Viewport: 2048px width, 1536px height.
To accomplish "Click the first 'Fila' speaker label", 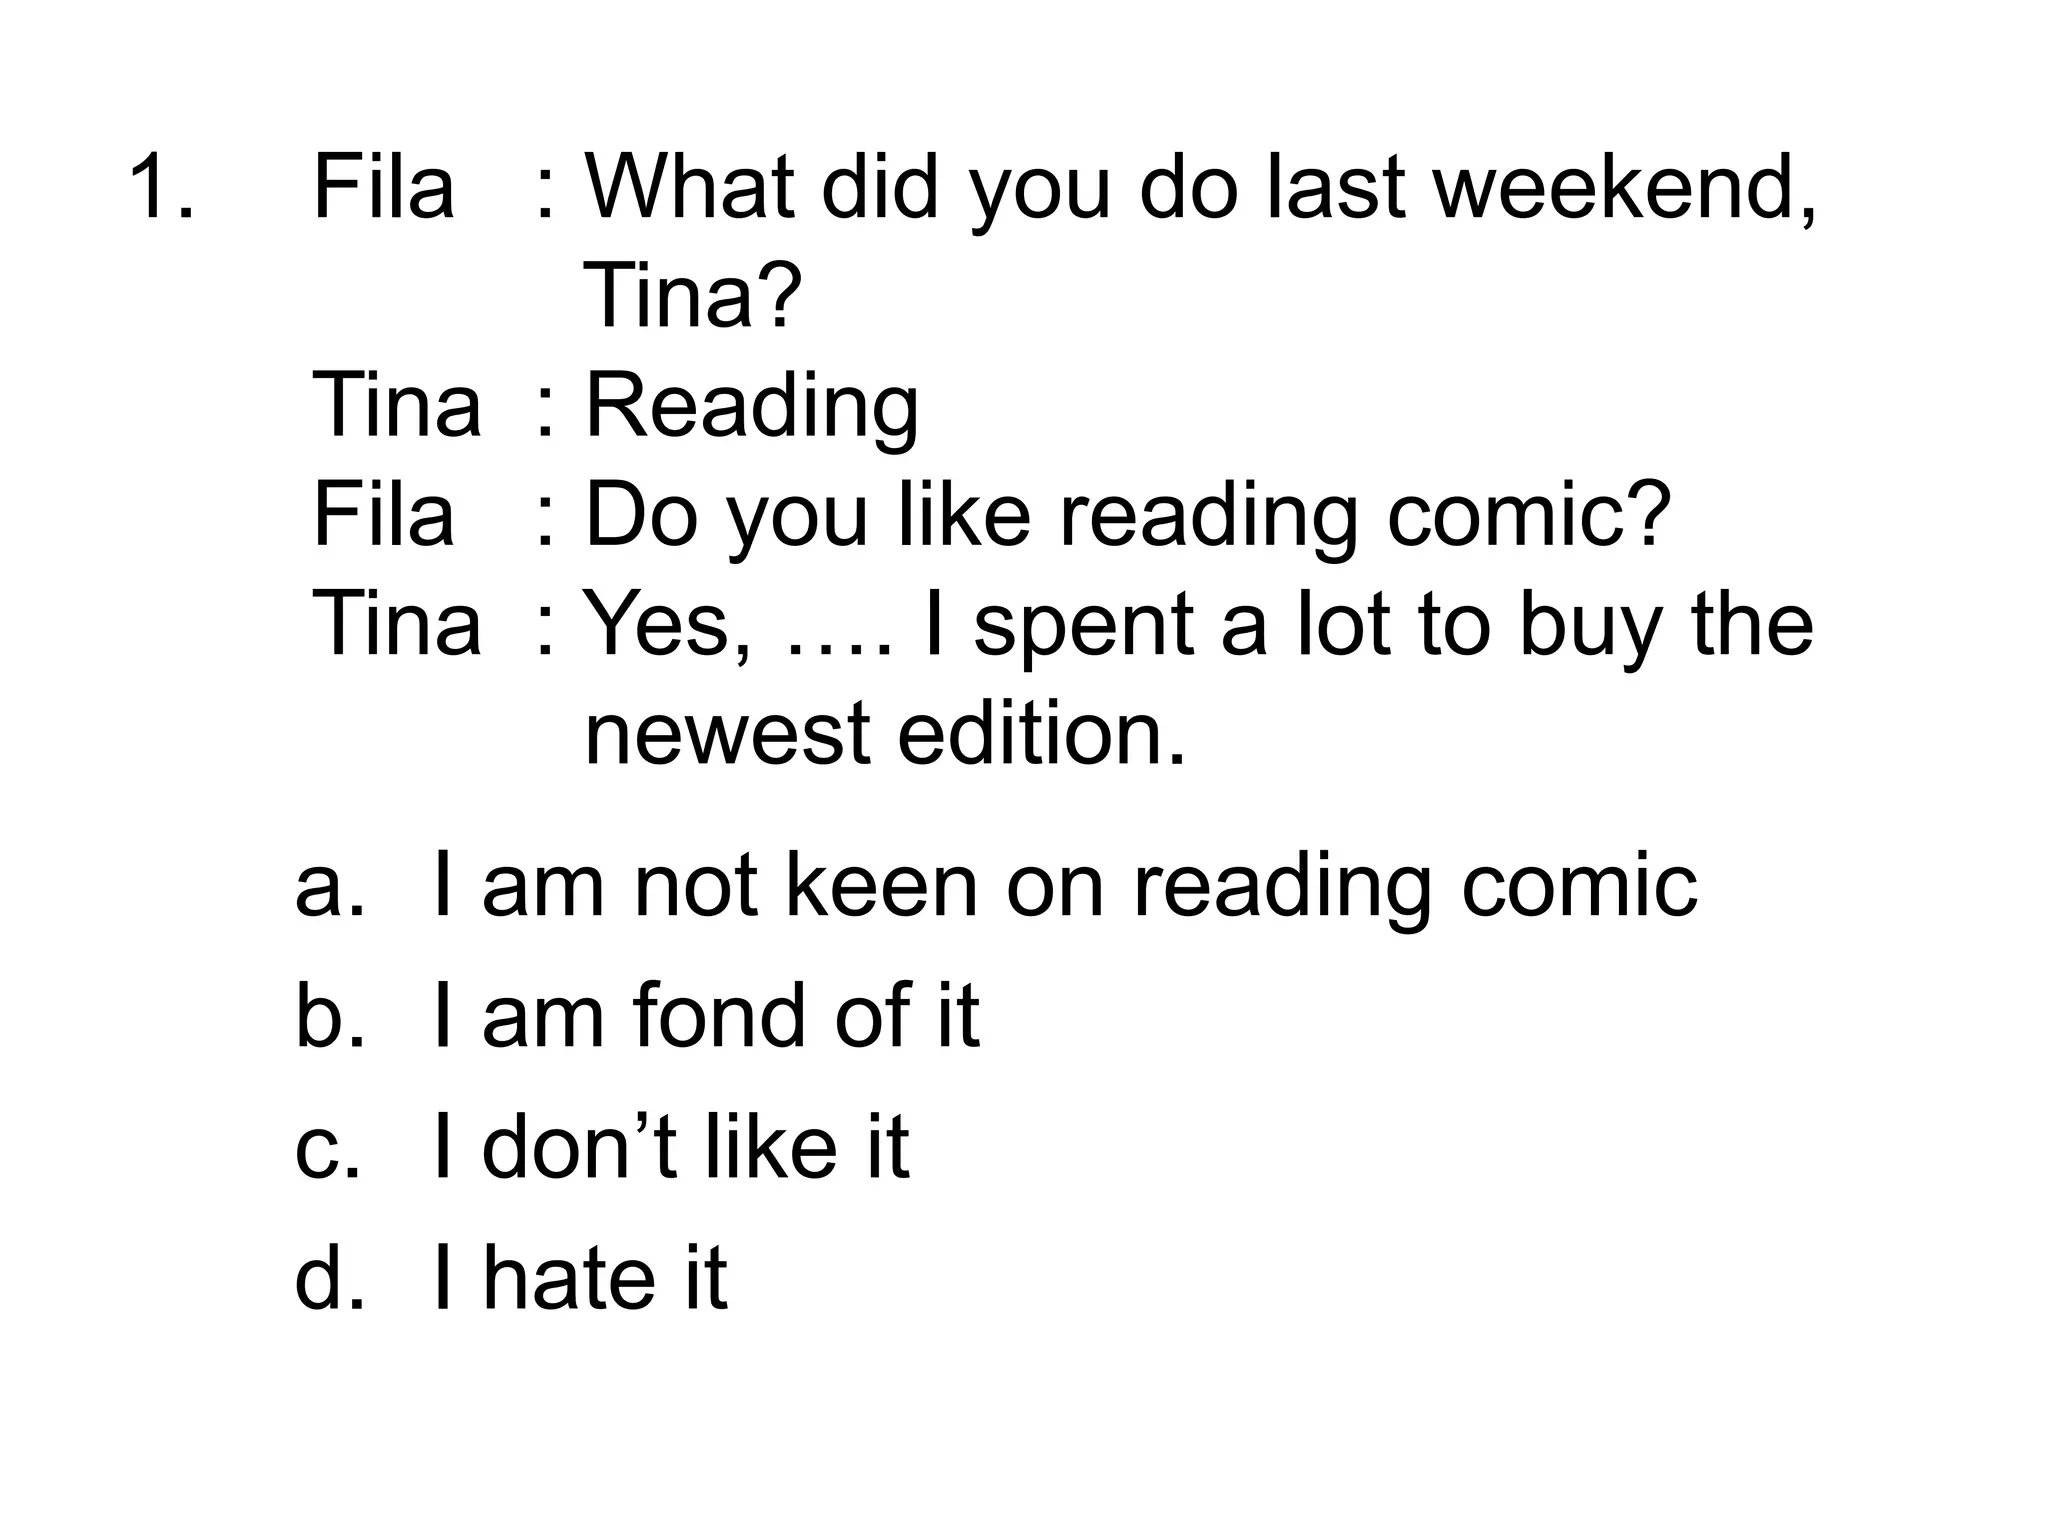I will [383, 186].
